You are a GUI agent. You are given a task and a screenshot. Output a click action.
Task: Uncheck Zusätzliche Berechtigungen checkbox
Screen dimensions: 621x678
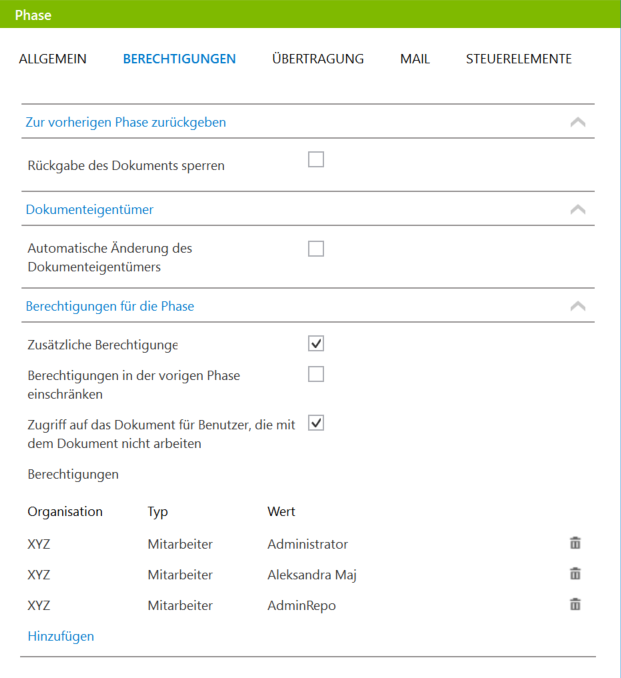point(316,343)
